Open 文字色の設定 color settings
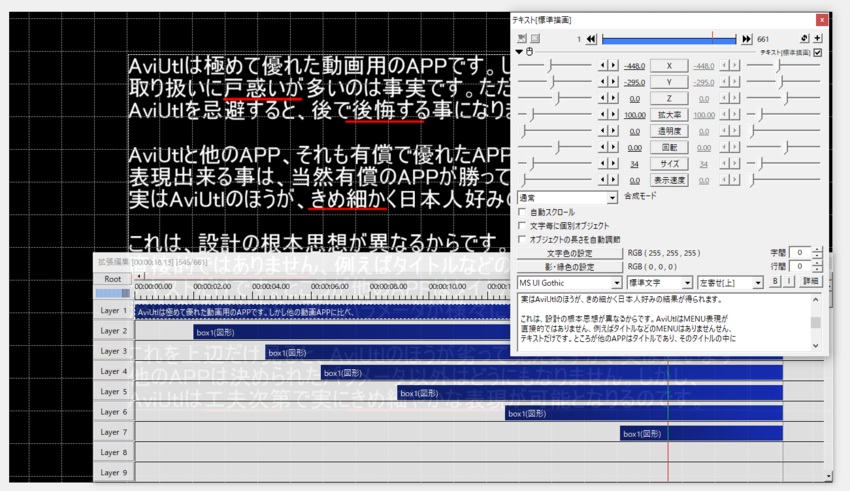This screenshot has width=850, height=491. click(569, 253)
